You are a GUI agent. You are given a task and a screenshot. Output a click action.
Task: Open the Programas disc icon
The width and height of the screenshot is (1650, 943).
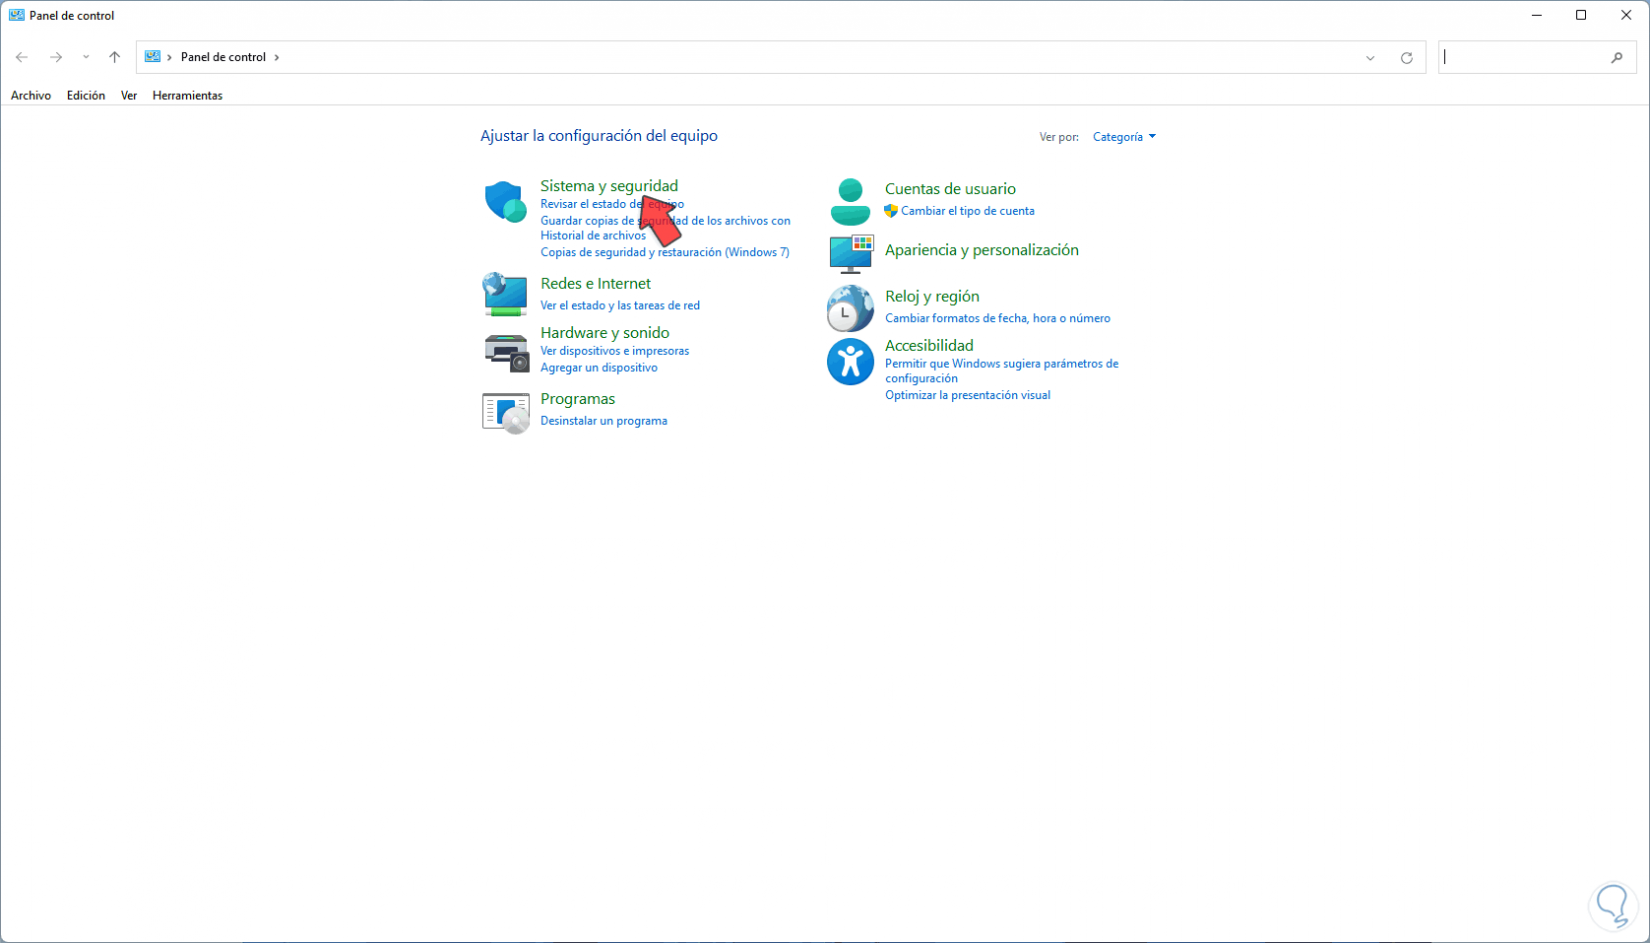pos(506,412)
